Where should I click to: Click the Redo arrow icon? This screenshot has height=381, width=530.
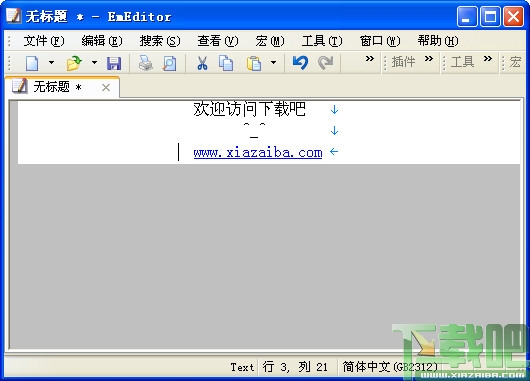(x=326, y=63)
